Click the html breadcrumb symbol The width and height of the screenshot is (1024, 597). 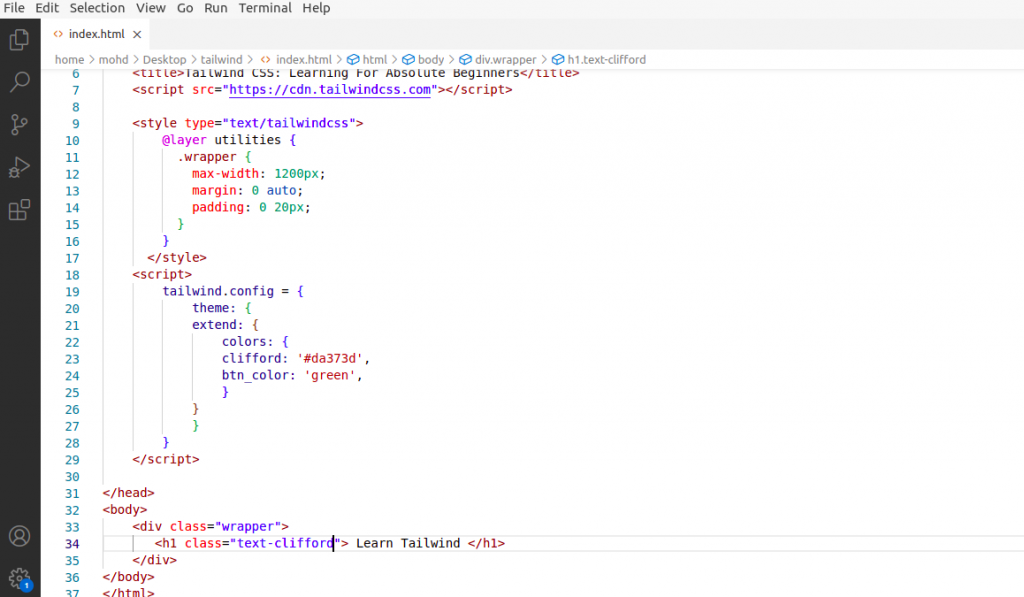coord(368,59)
